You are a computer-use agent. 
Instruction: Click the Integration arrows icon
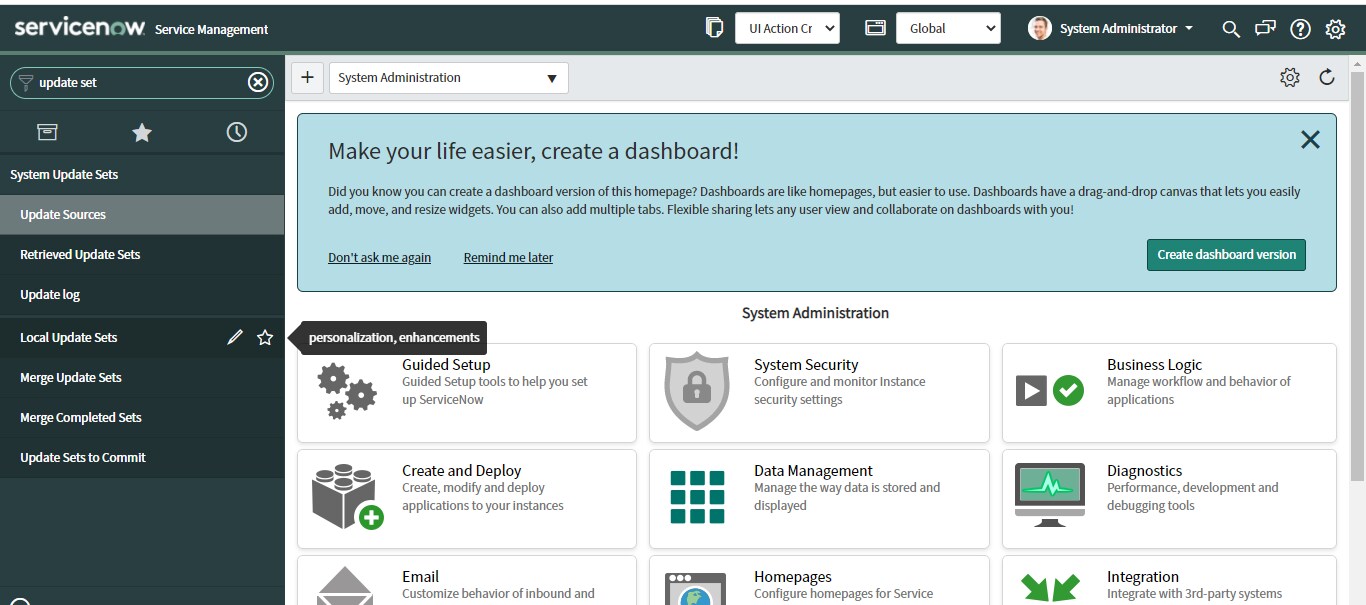[x=1050, y=588]
